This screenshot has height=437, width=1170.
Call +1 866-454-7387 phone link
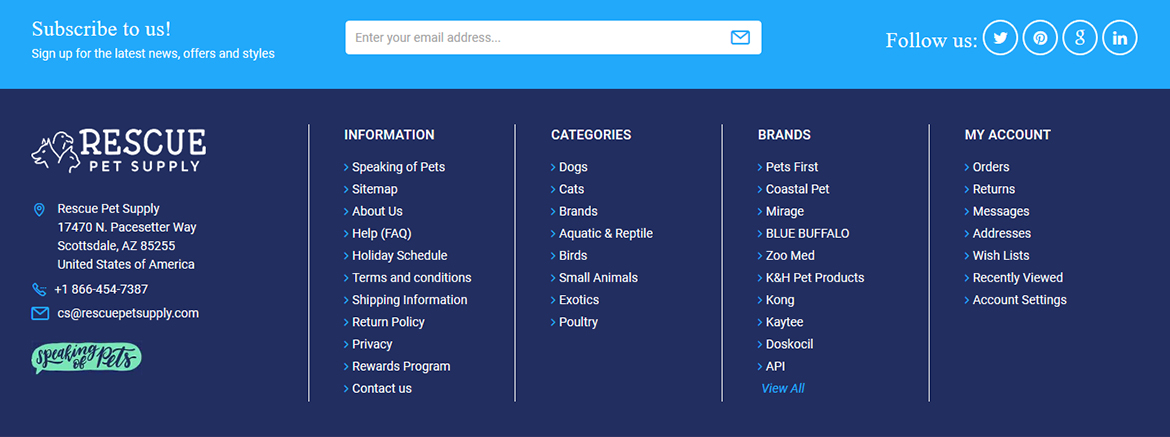tap(101, 289)
